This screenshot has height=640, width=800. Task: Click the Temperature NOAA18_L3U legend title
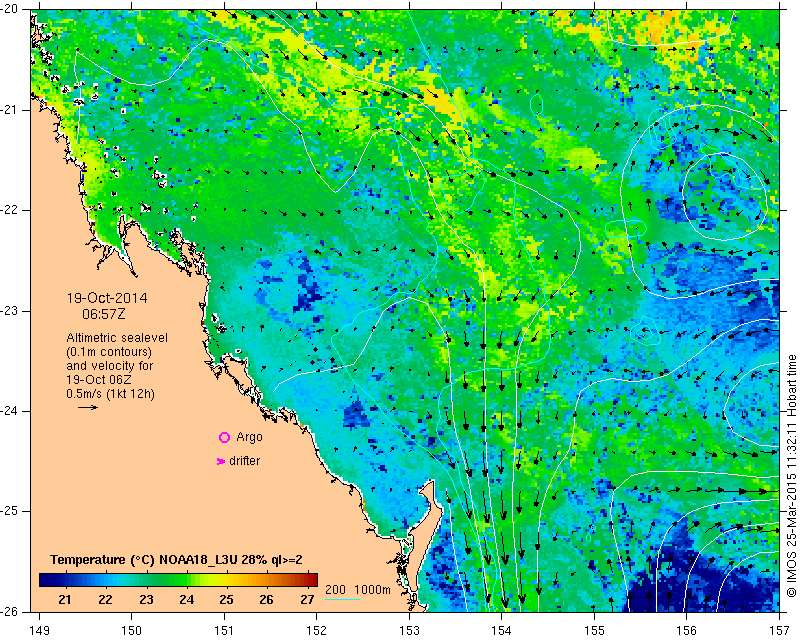176,560
